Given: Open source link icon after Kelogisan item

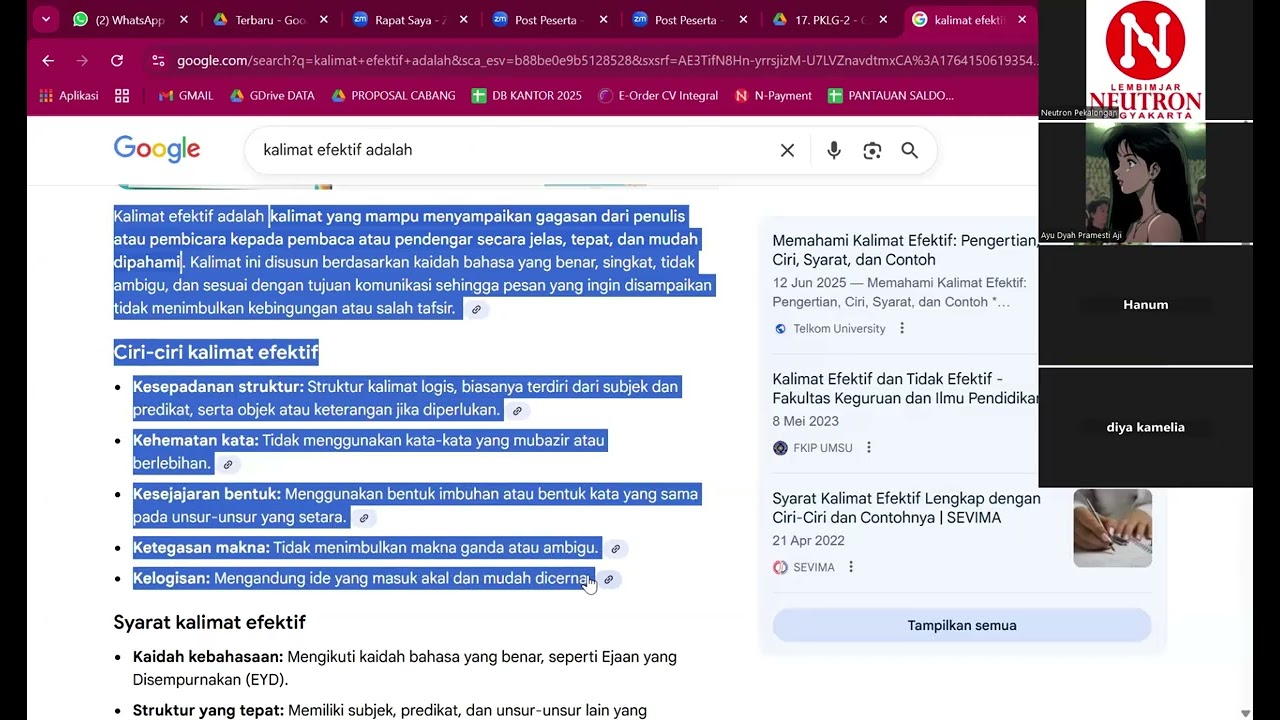Looking at the screenshot, I should tap(608, 579).
